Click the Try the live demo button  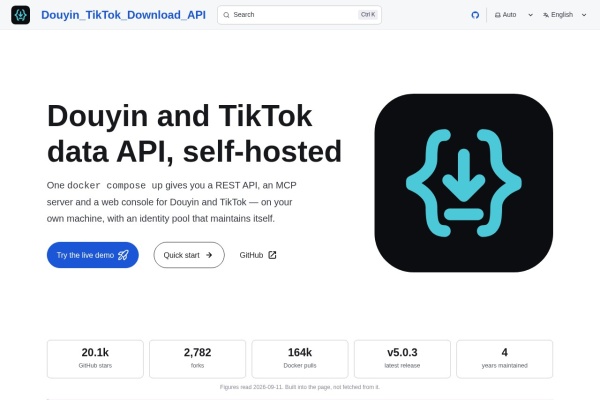[93, 255]
